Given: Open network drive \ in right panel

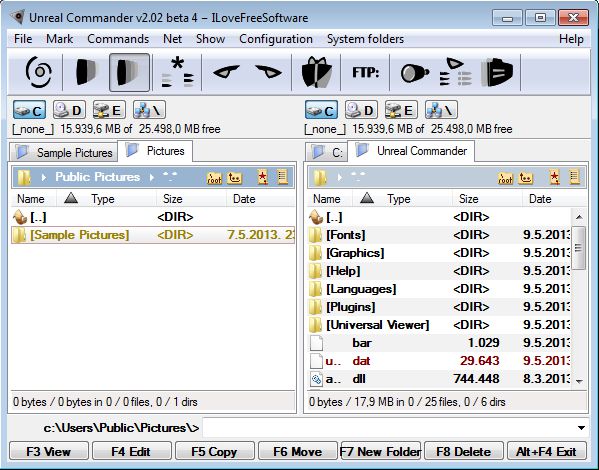Looking at the screenshot, I should [x=441, y=110].
